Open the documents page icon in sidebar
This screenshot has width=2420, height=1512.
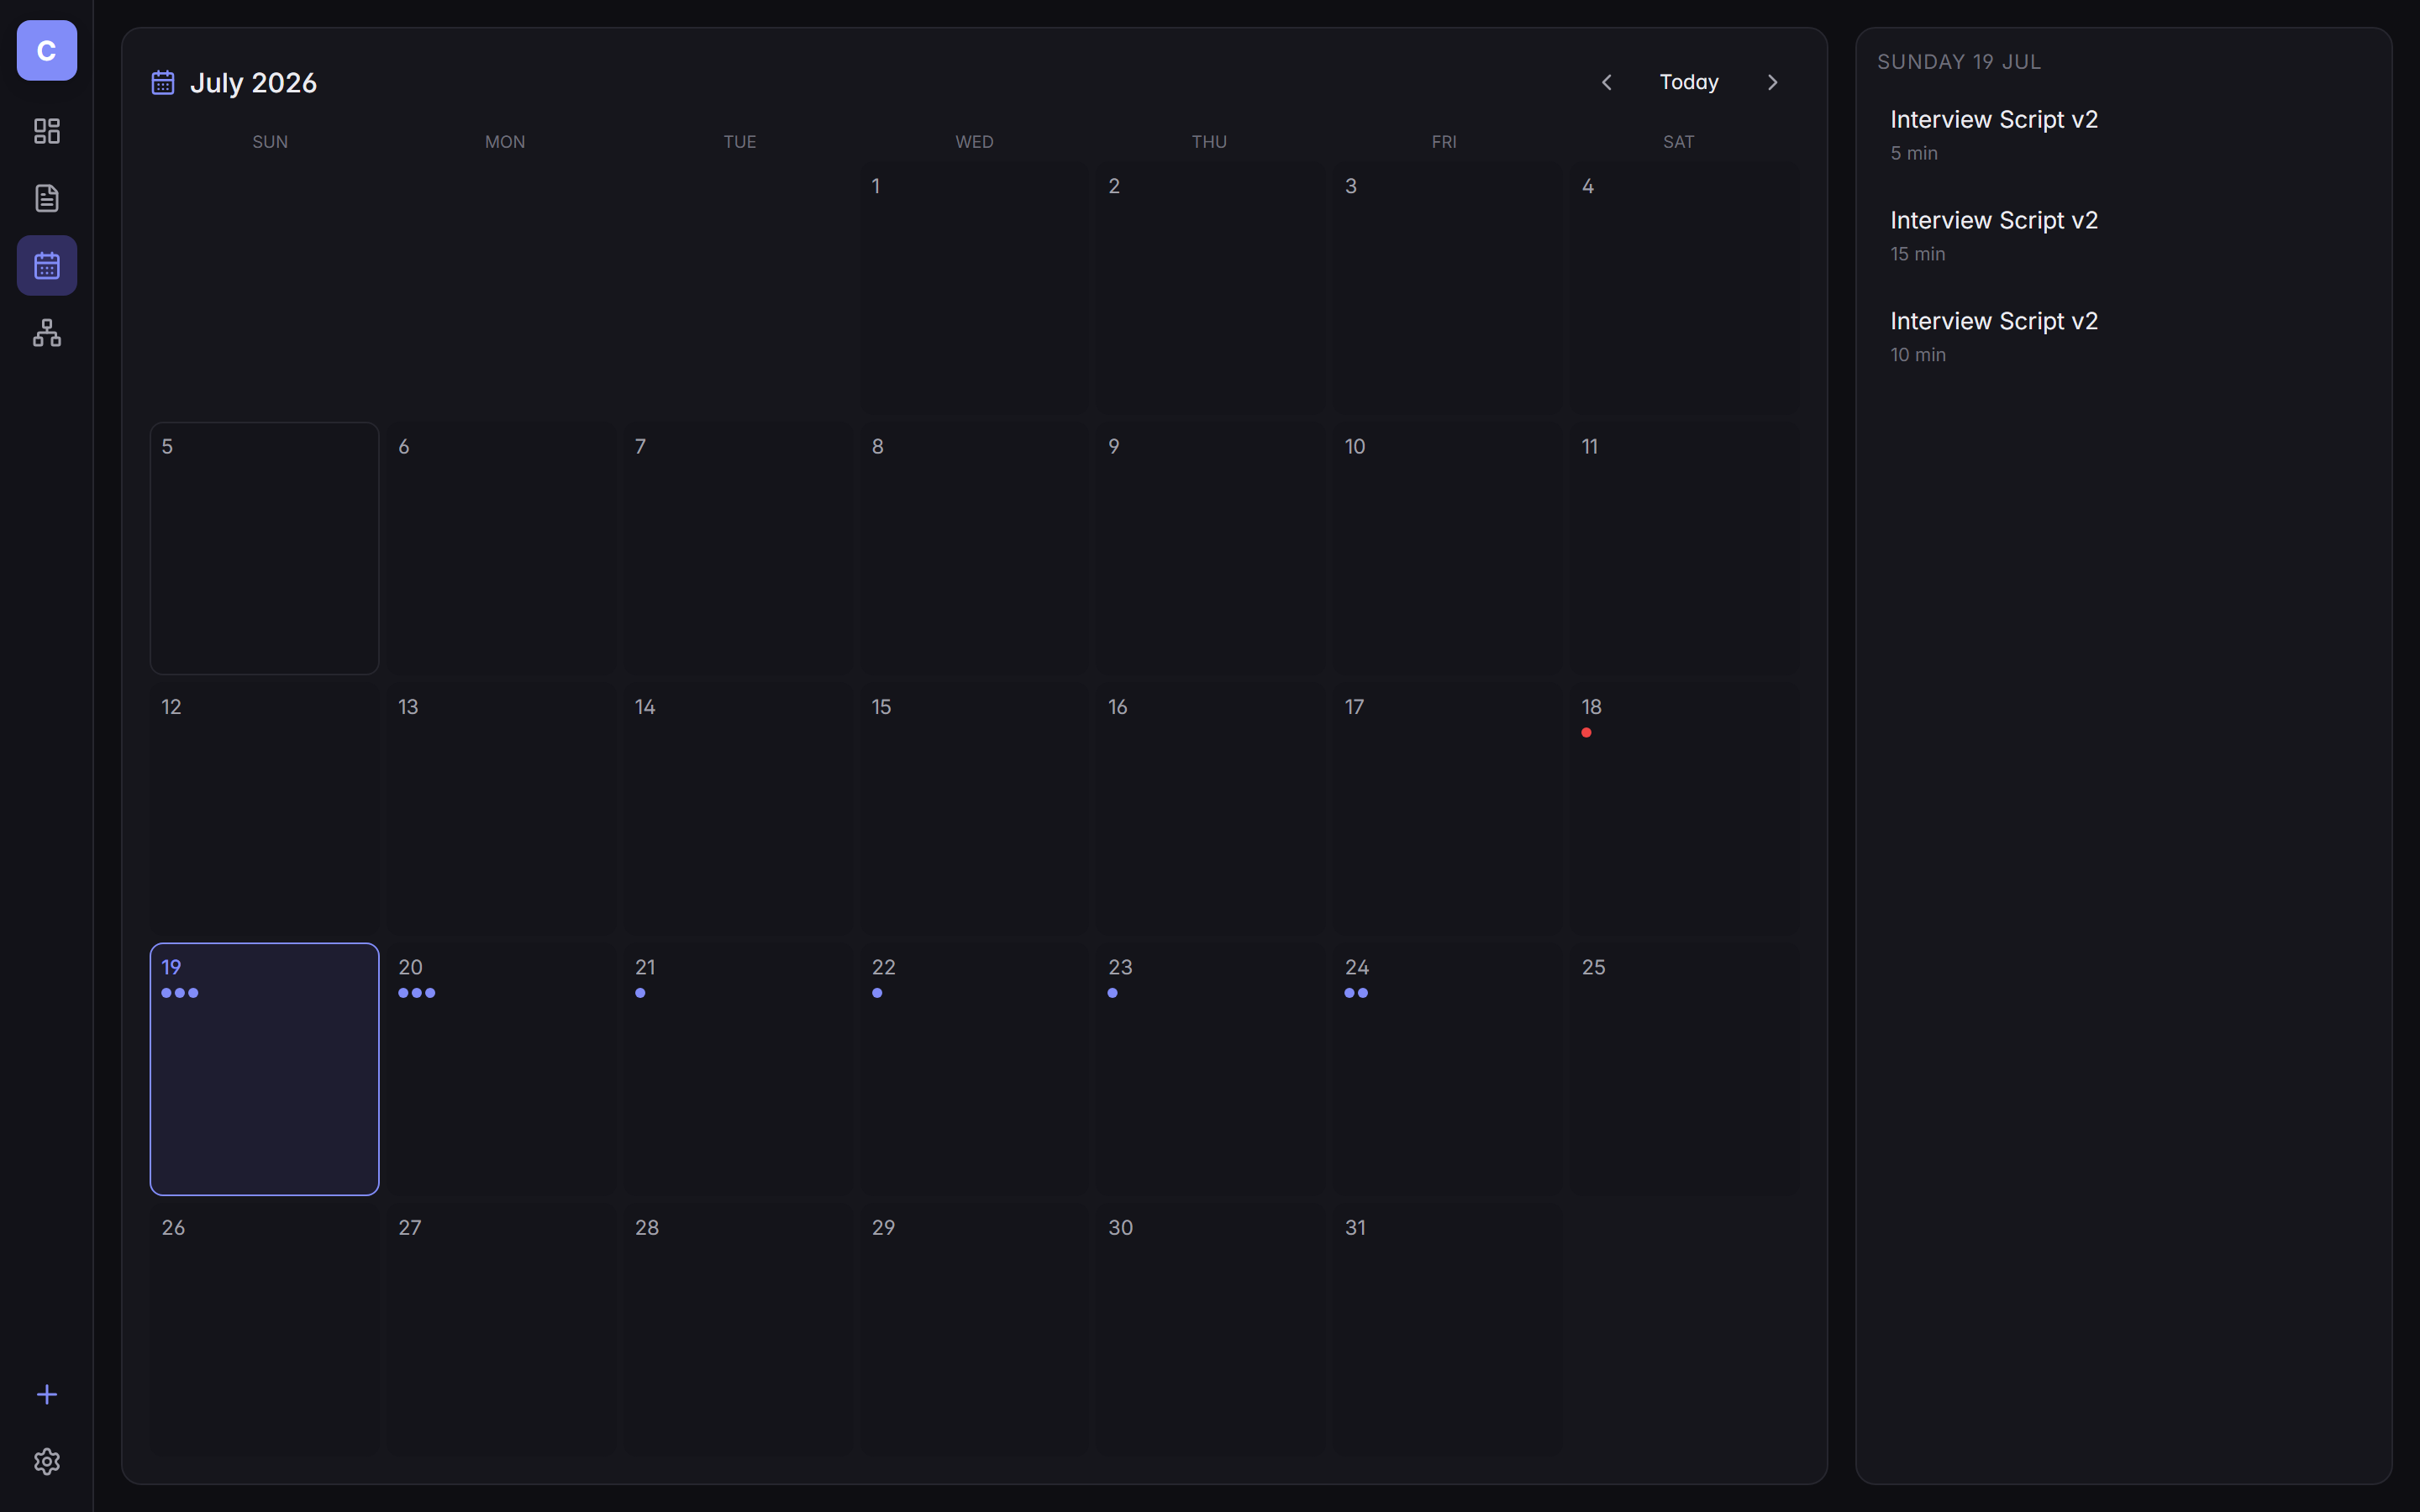click(x=47, y=198)
